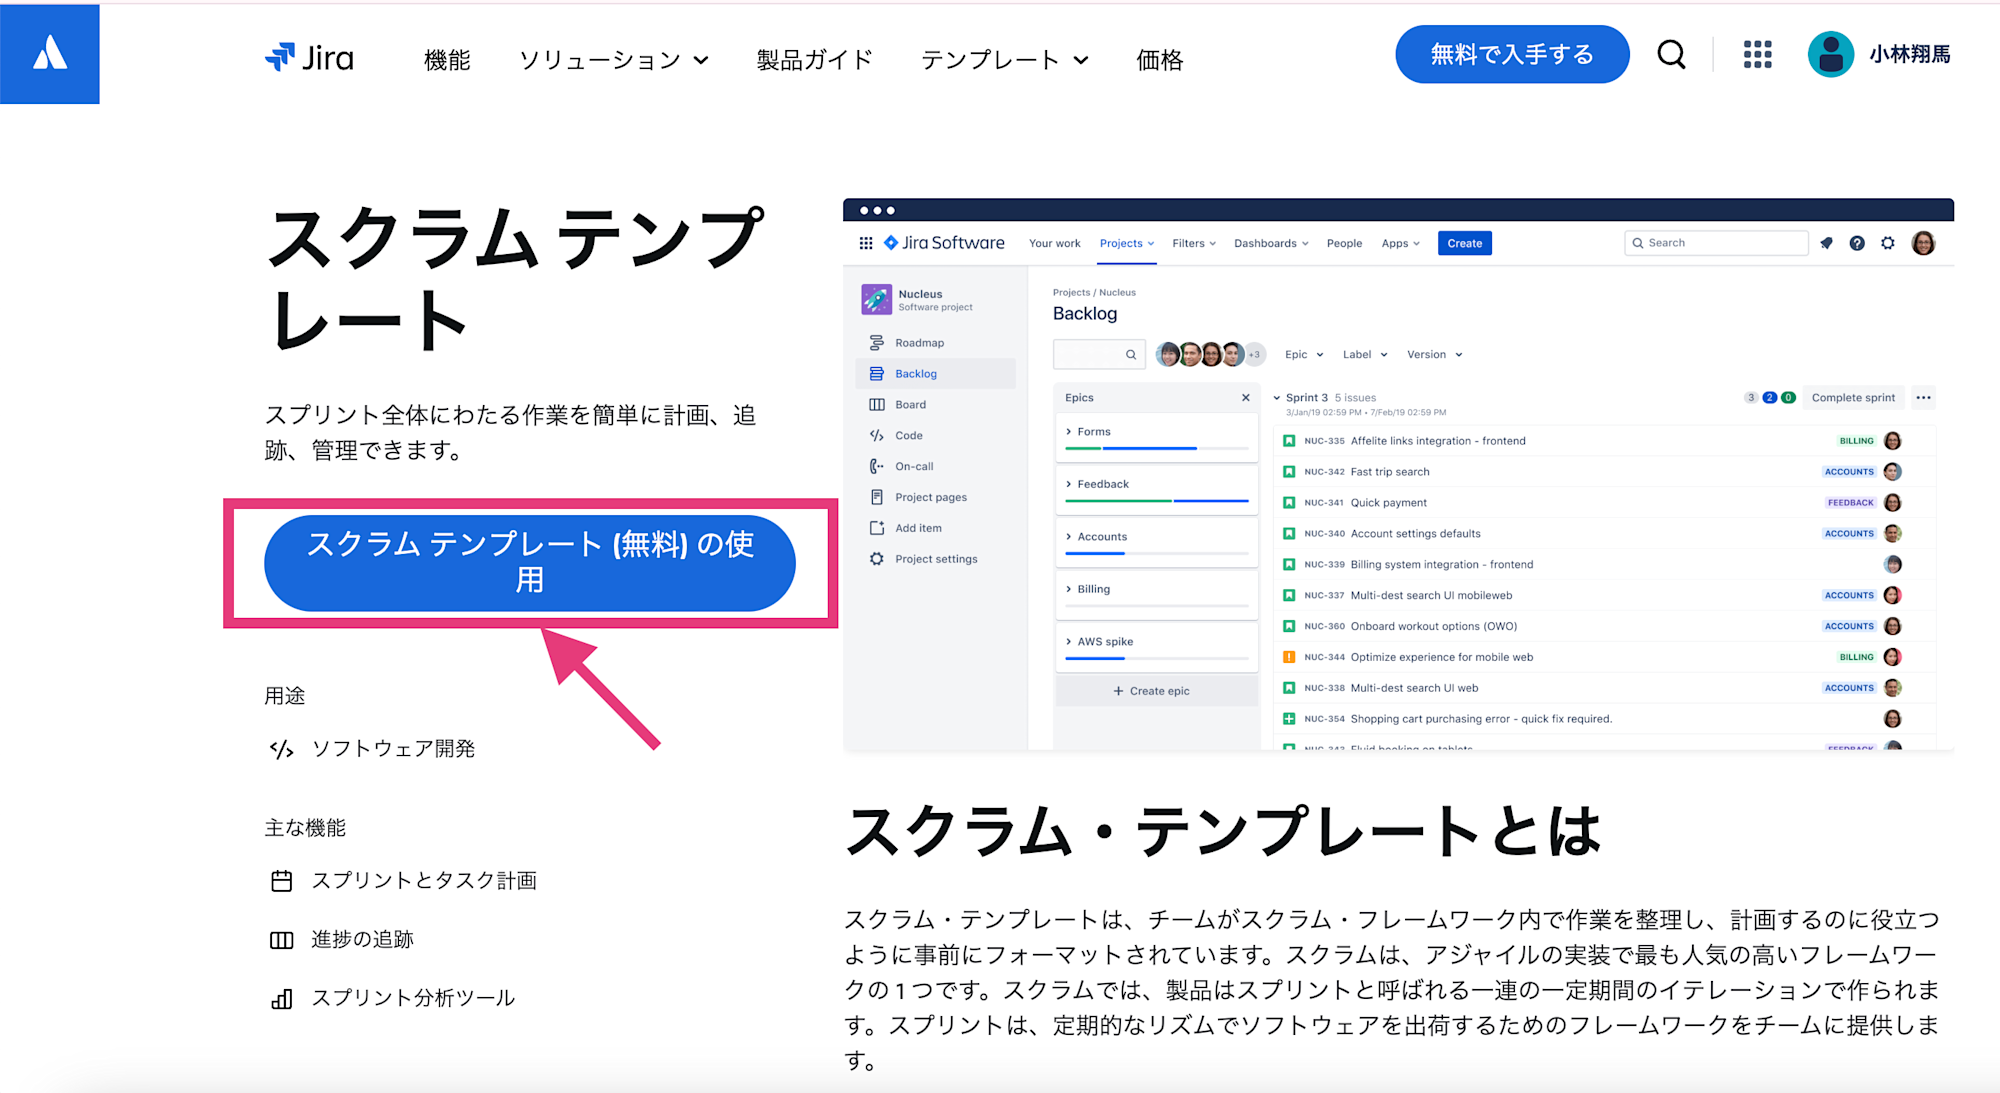Click スクラム テンプレート (無料) の使用 button
Image resolution: width=2000 pixels, height=1093 pixels.
tap(530, 562)
